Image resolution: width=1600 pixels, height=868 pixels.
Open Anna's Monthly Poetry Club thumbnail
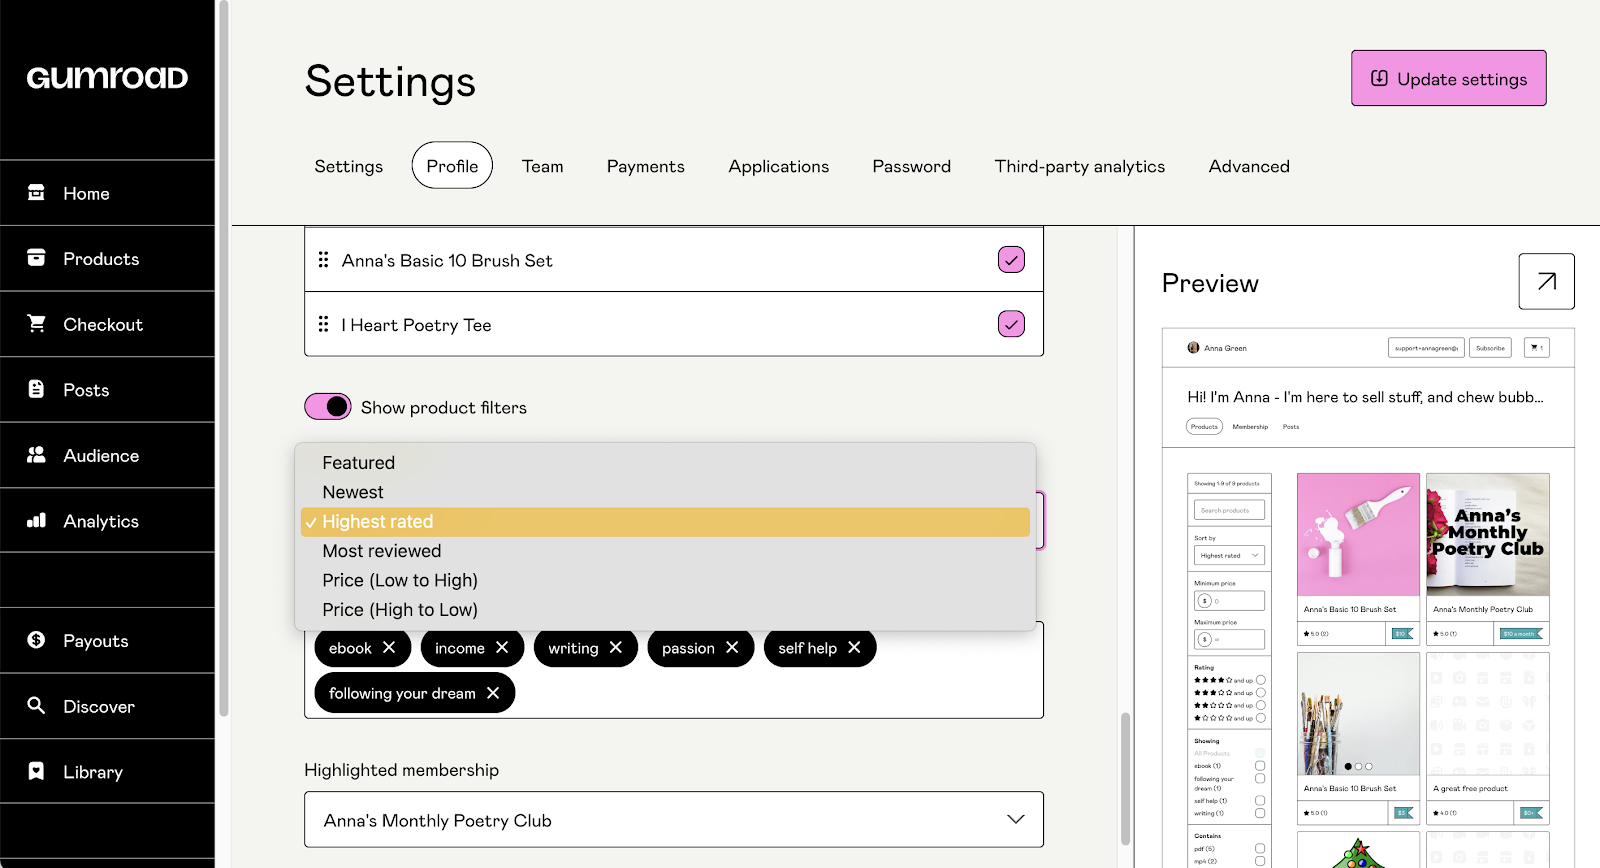click(1488, 534)
